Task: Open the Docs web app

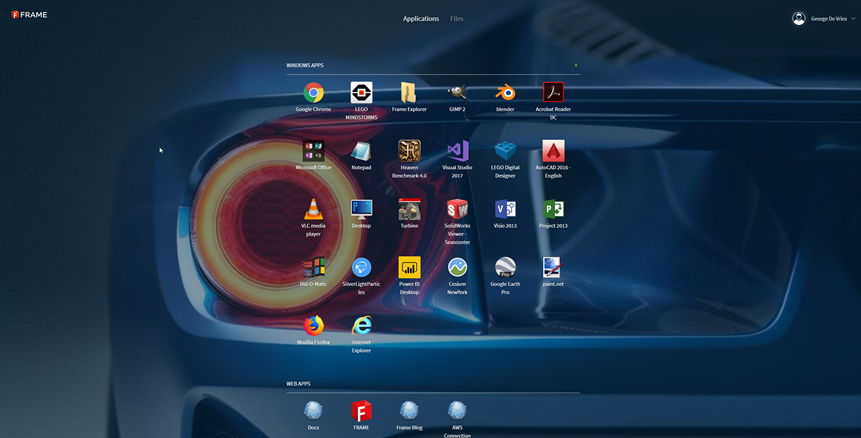Action: point(313,411)
